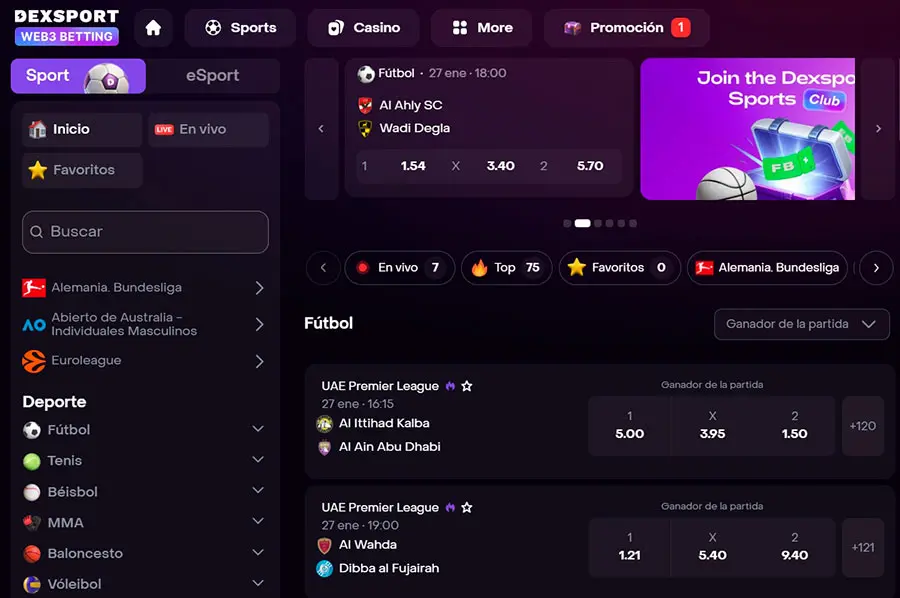The image size is (900, 598).
Task: Toggle favorite star for Al Wahda match
Action: 467,508
